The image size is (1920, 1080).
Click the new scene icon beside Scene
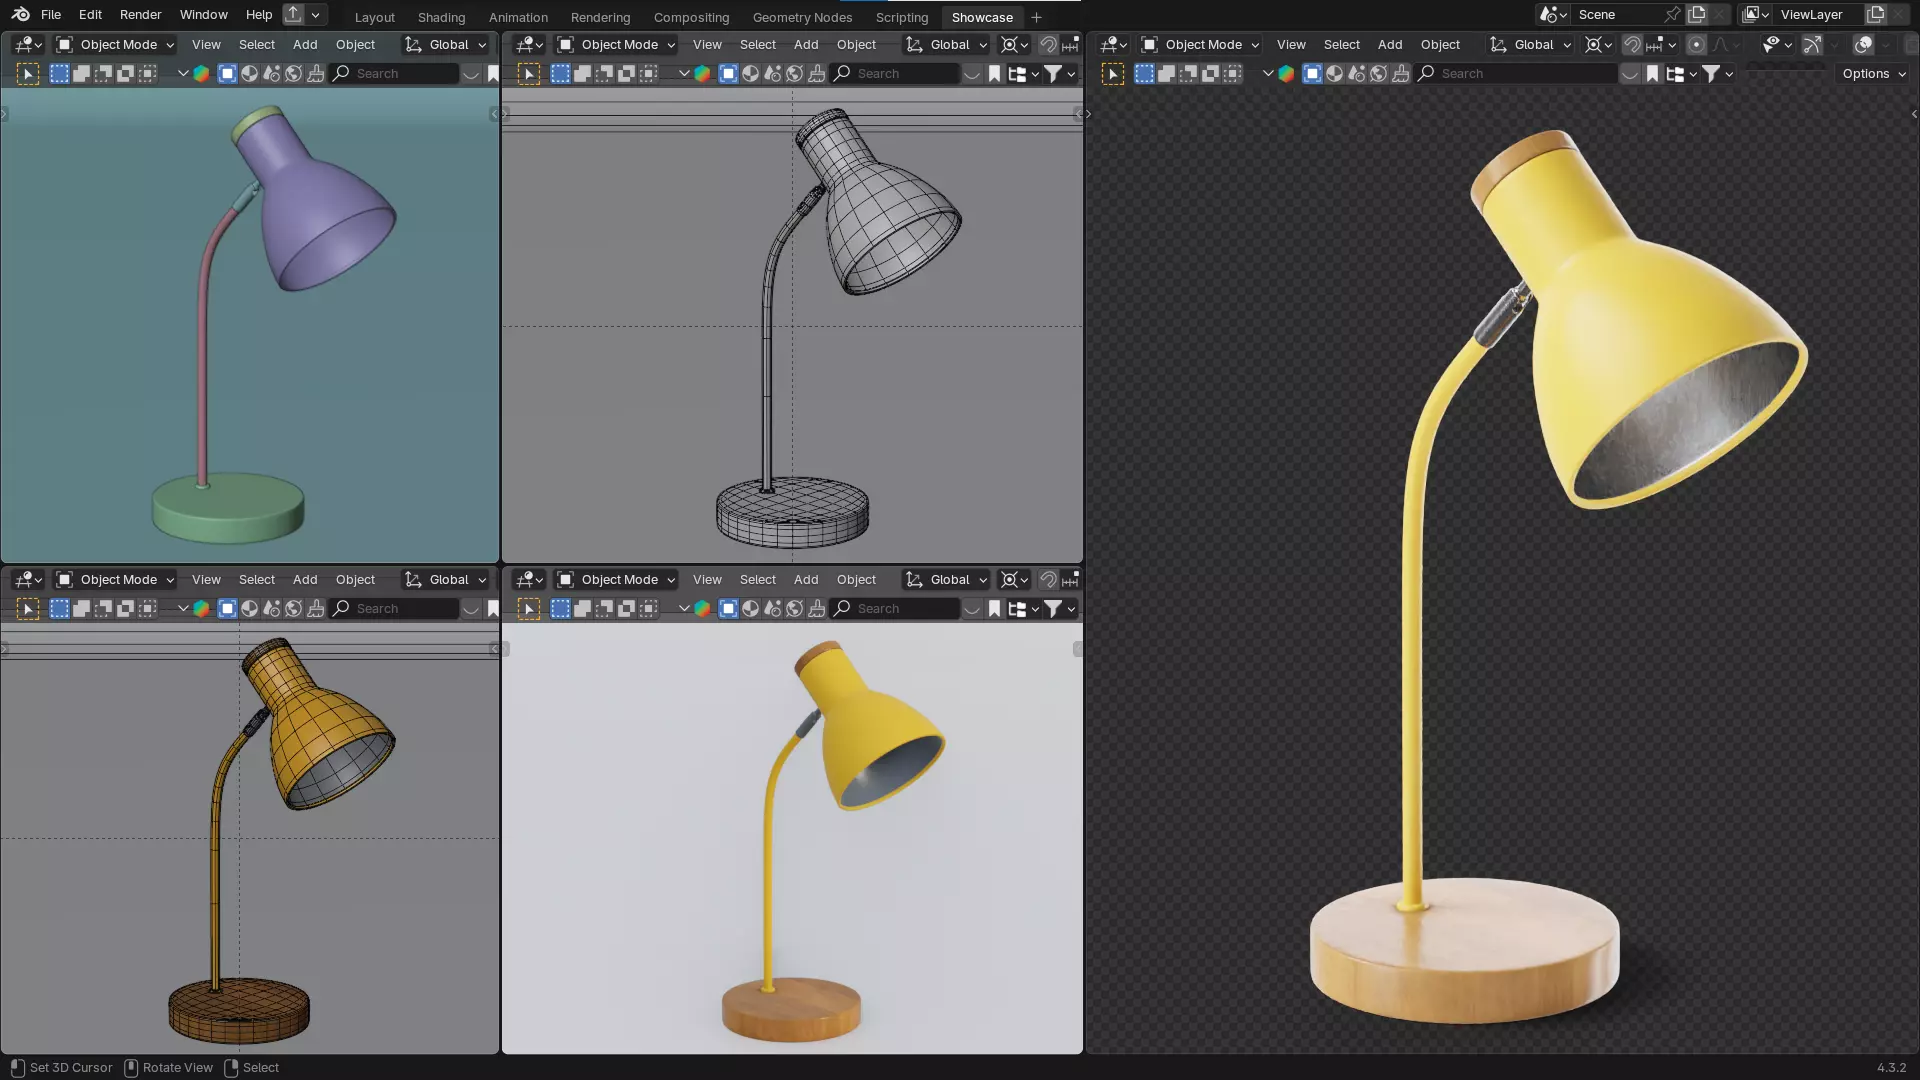point(1697,14)
